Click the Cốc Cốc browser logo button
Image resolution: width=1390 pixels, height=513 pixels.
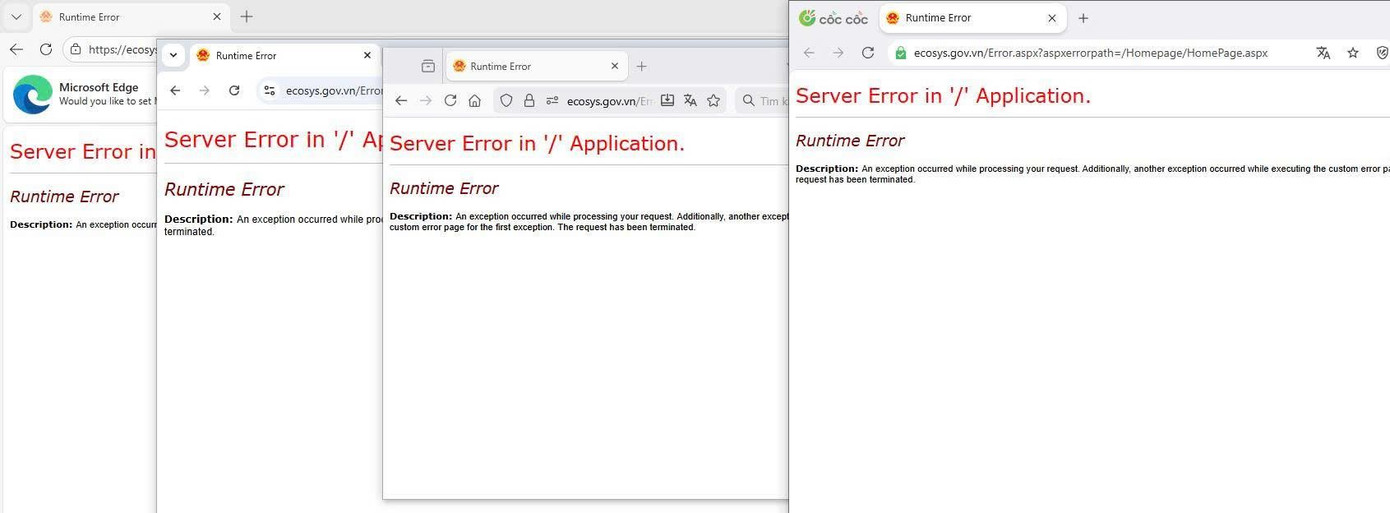click(833, 18)
